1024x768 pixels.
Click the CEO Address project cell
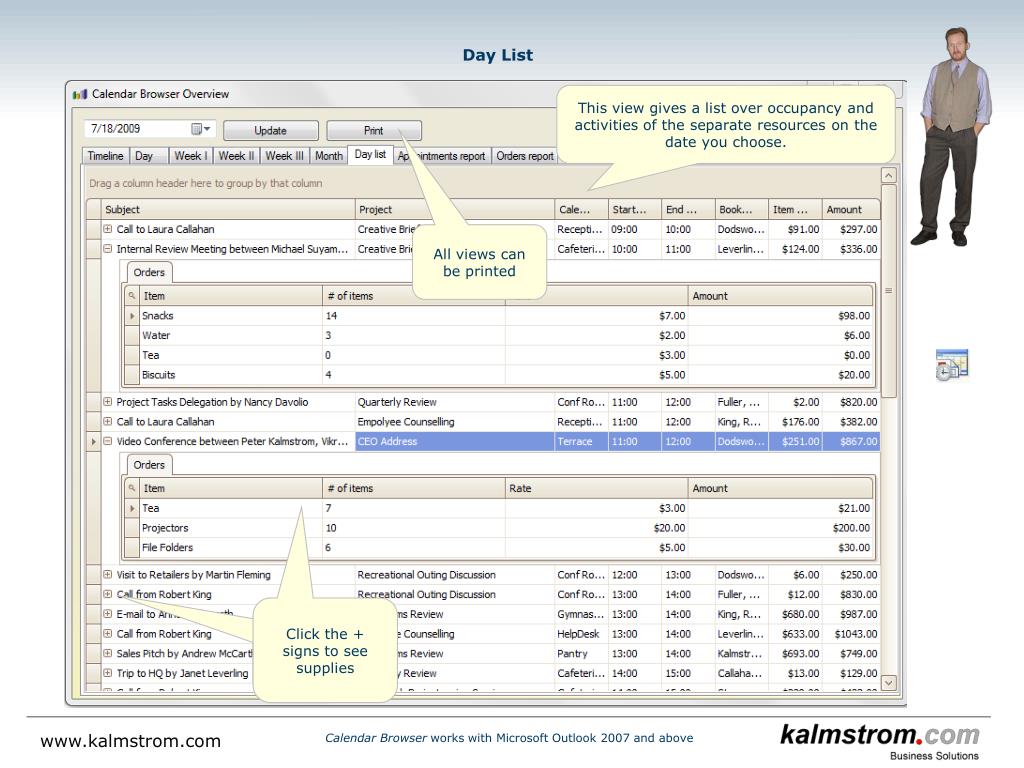455,441
